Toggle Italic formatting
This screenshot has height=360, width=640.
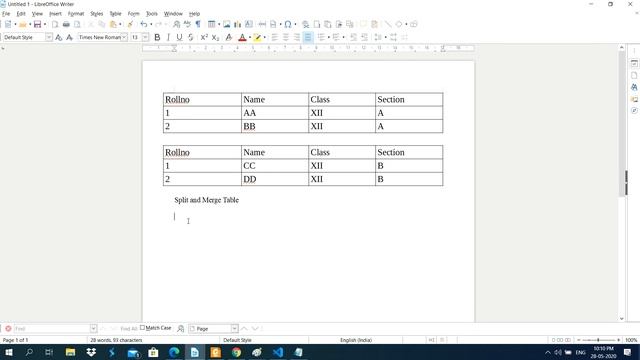168,37
